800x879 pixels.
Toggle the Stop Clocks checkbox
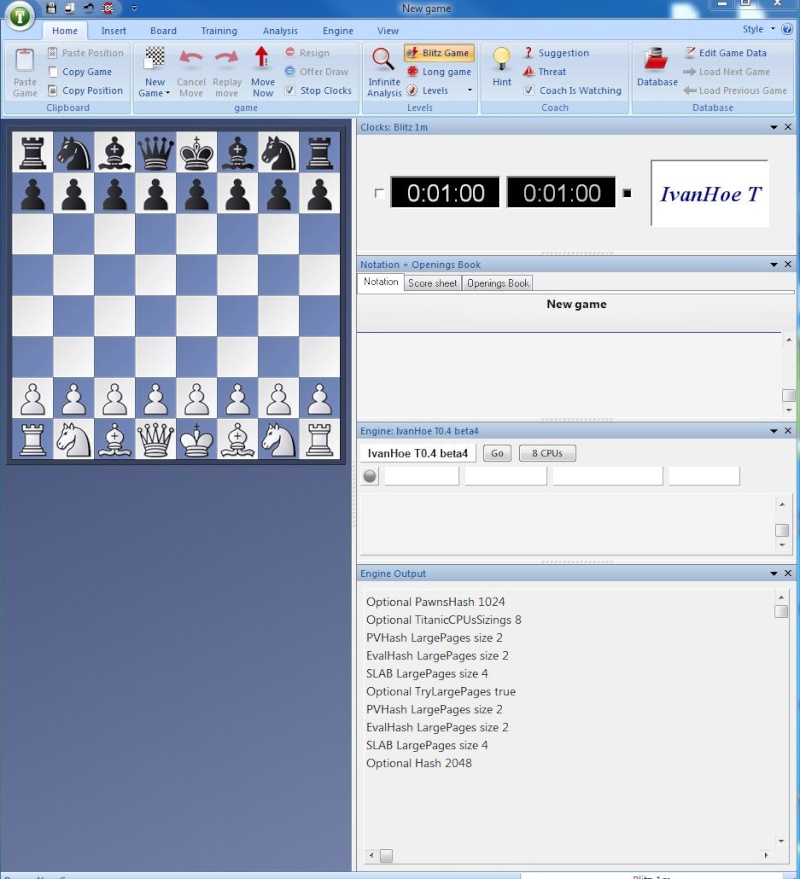(x=290, y=90)
